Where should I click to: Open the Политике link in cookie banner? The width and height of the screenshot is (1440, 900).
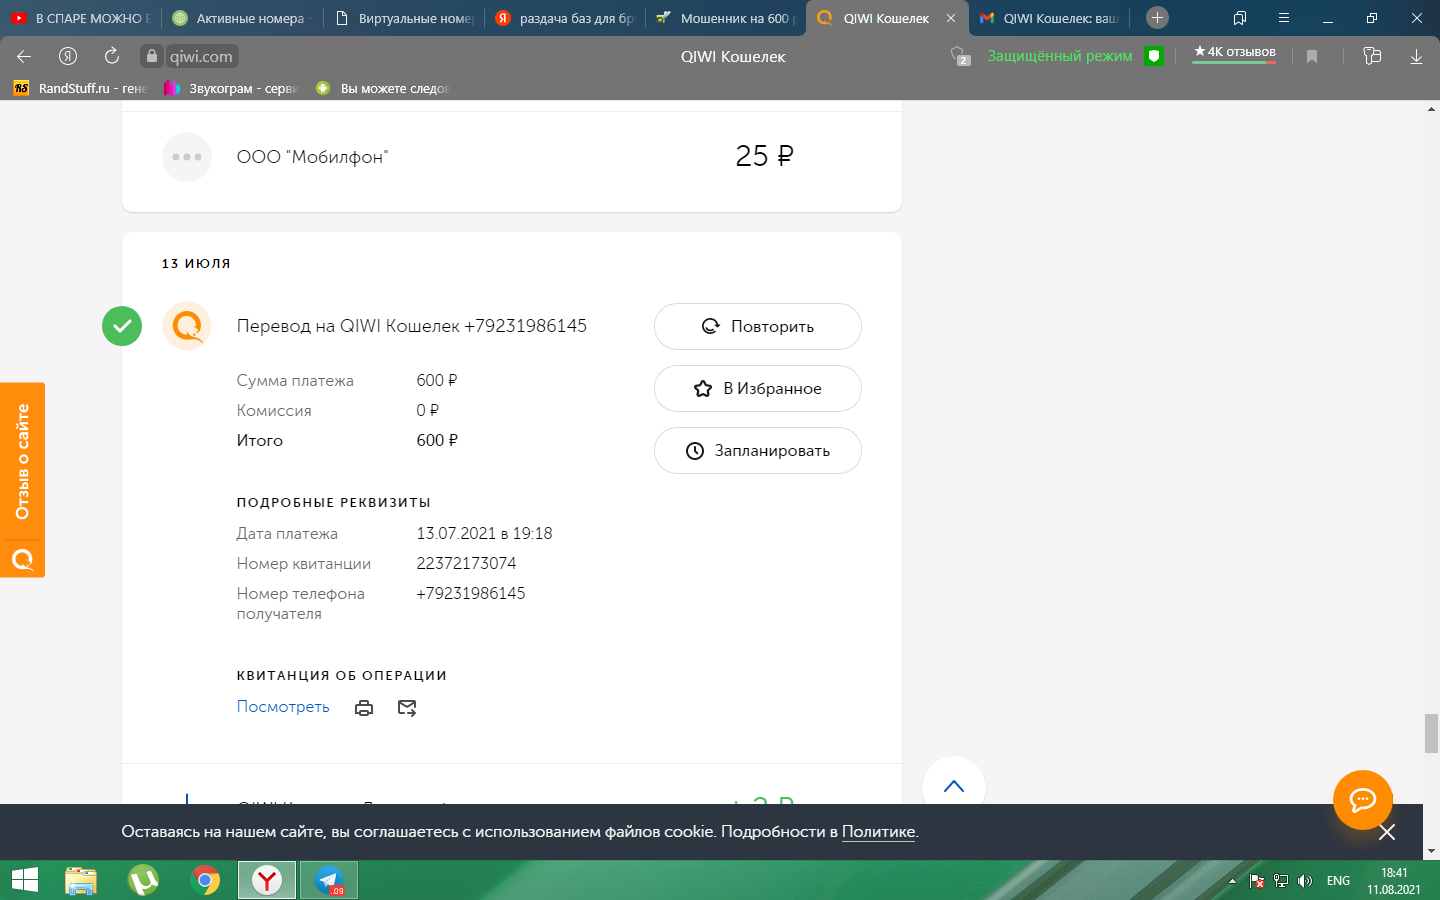tap(878, 832)
